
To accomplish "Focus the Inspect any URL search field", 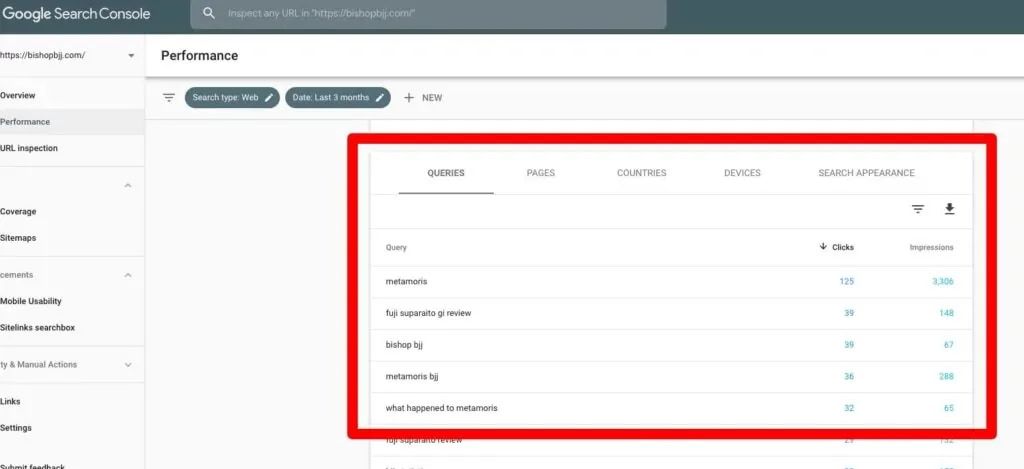I will pyautogui.click(x=428, y=14).
